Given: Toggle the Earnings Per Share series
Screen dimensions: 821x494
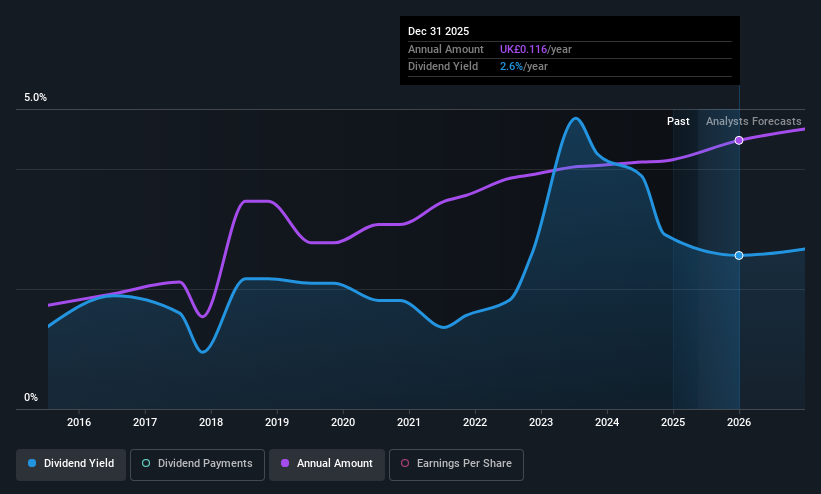Looking at the screenshot, I should pyautogui.click(x=456, y=464).
